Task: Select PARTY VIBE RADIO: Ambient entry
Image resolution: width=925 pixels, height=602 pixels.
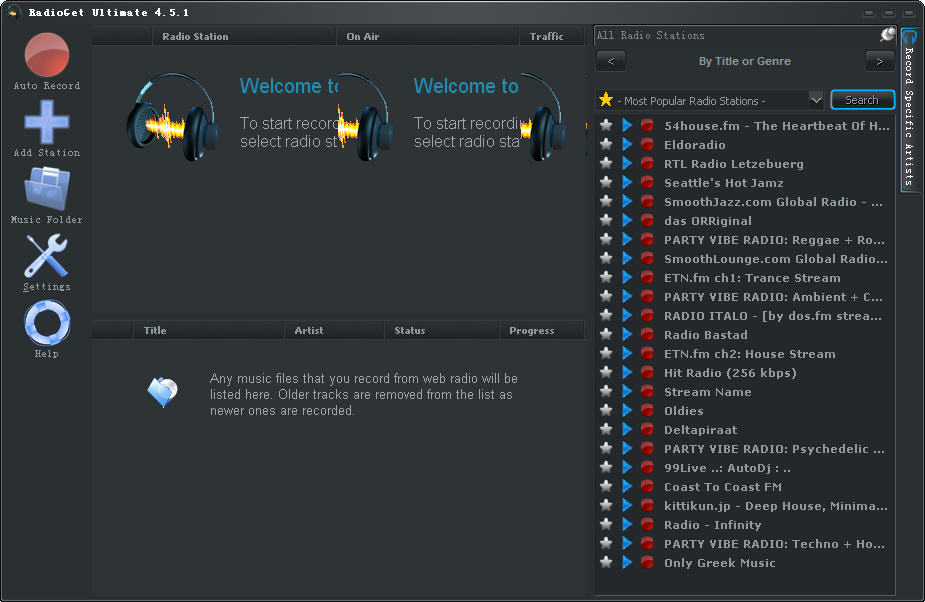Action: point(773,296)
